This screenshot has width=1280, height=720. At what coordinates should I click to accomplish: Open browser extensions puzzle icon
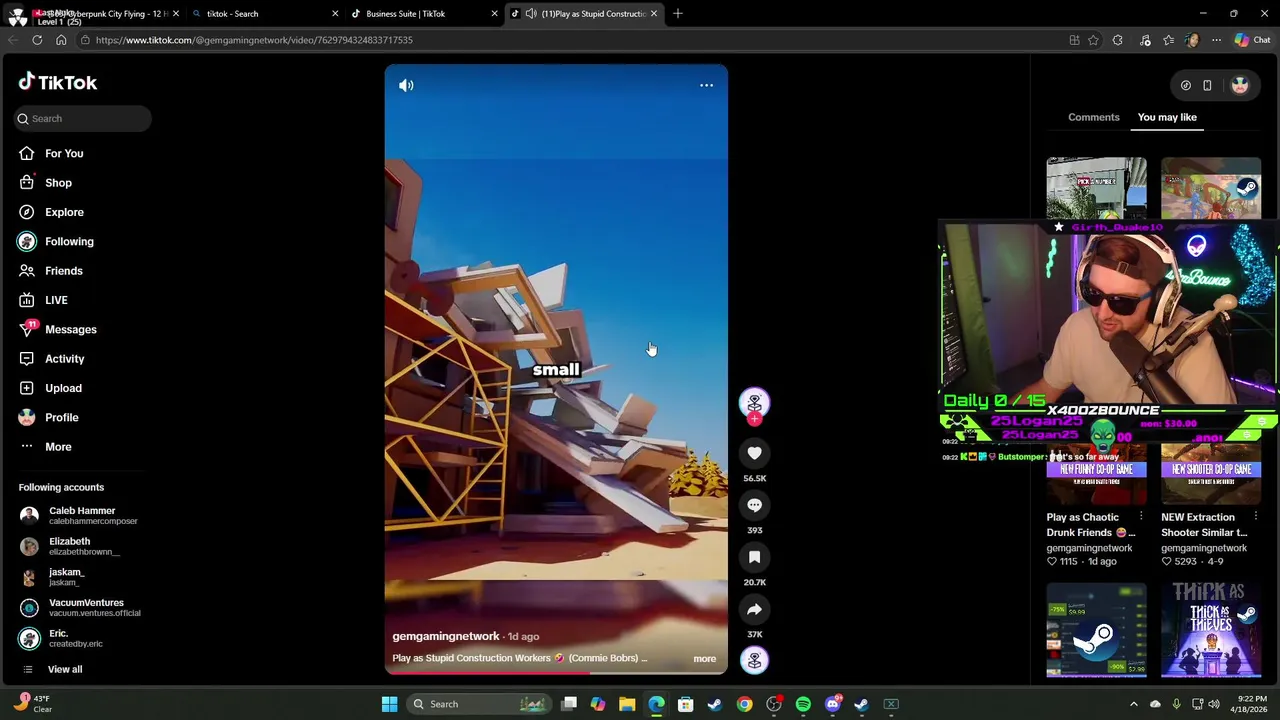[1118, 40]
